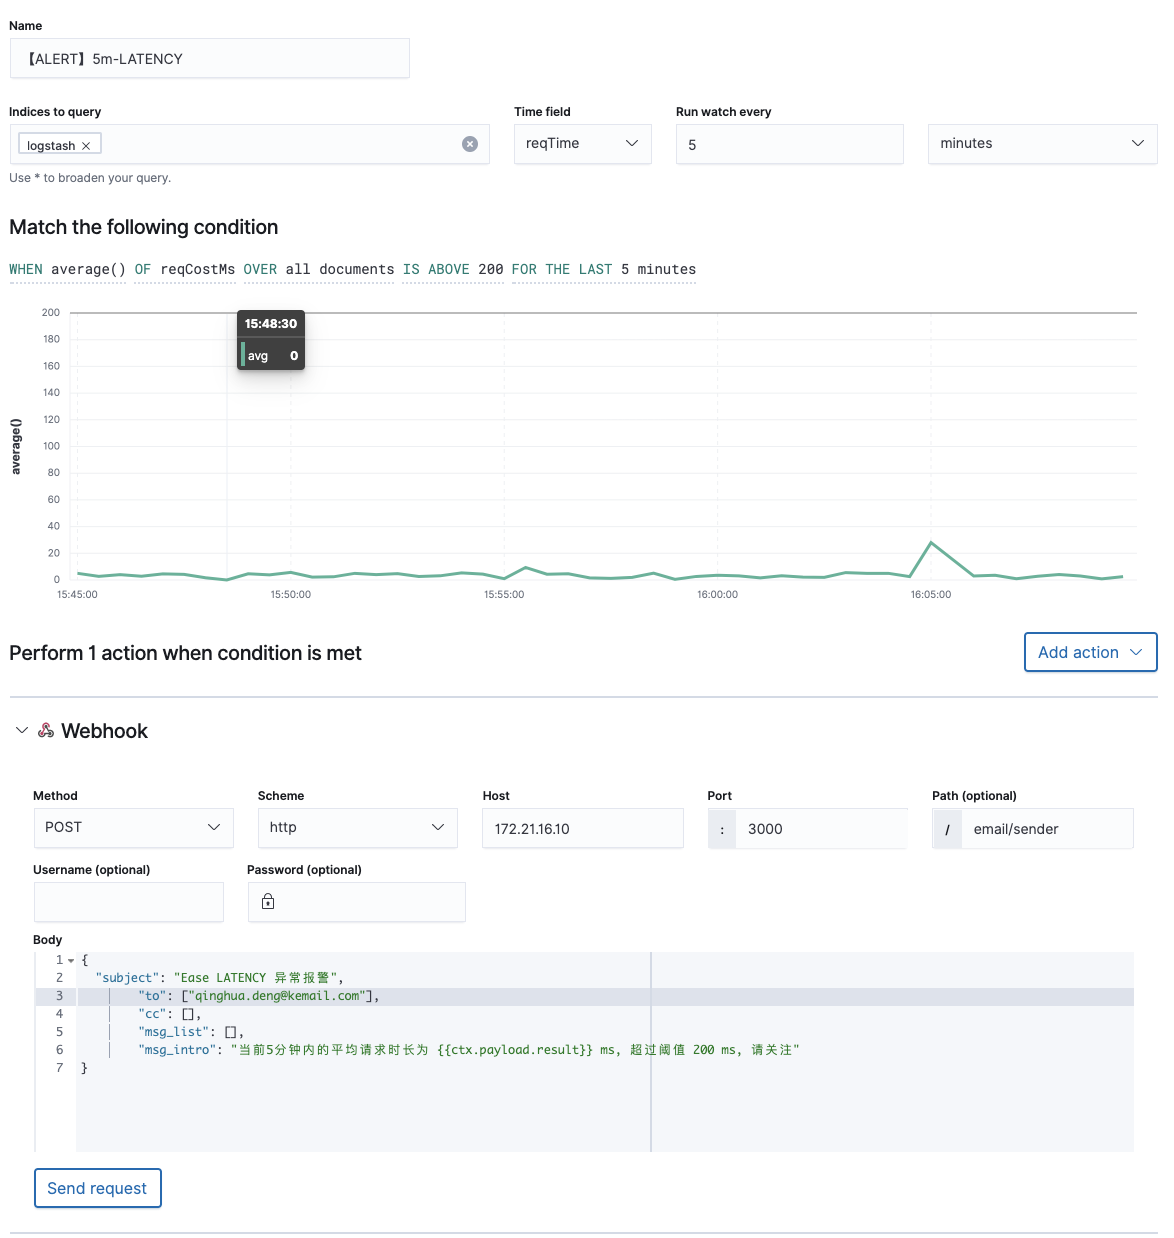Viewport: 1174px width, 1238px height.
Task: Open the Method POST dropdown
Action: (133, 828)
